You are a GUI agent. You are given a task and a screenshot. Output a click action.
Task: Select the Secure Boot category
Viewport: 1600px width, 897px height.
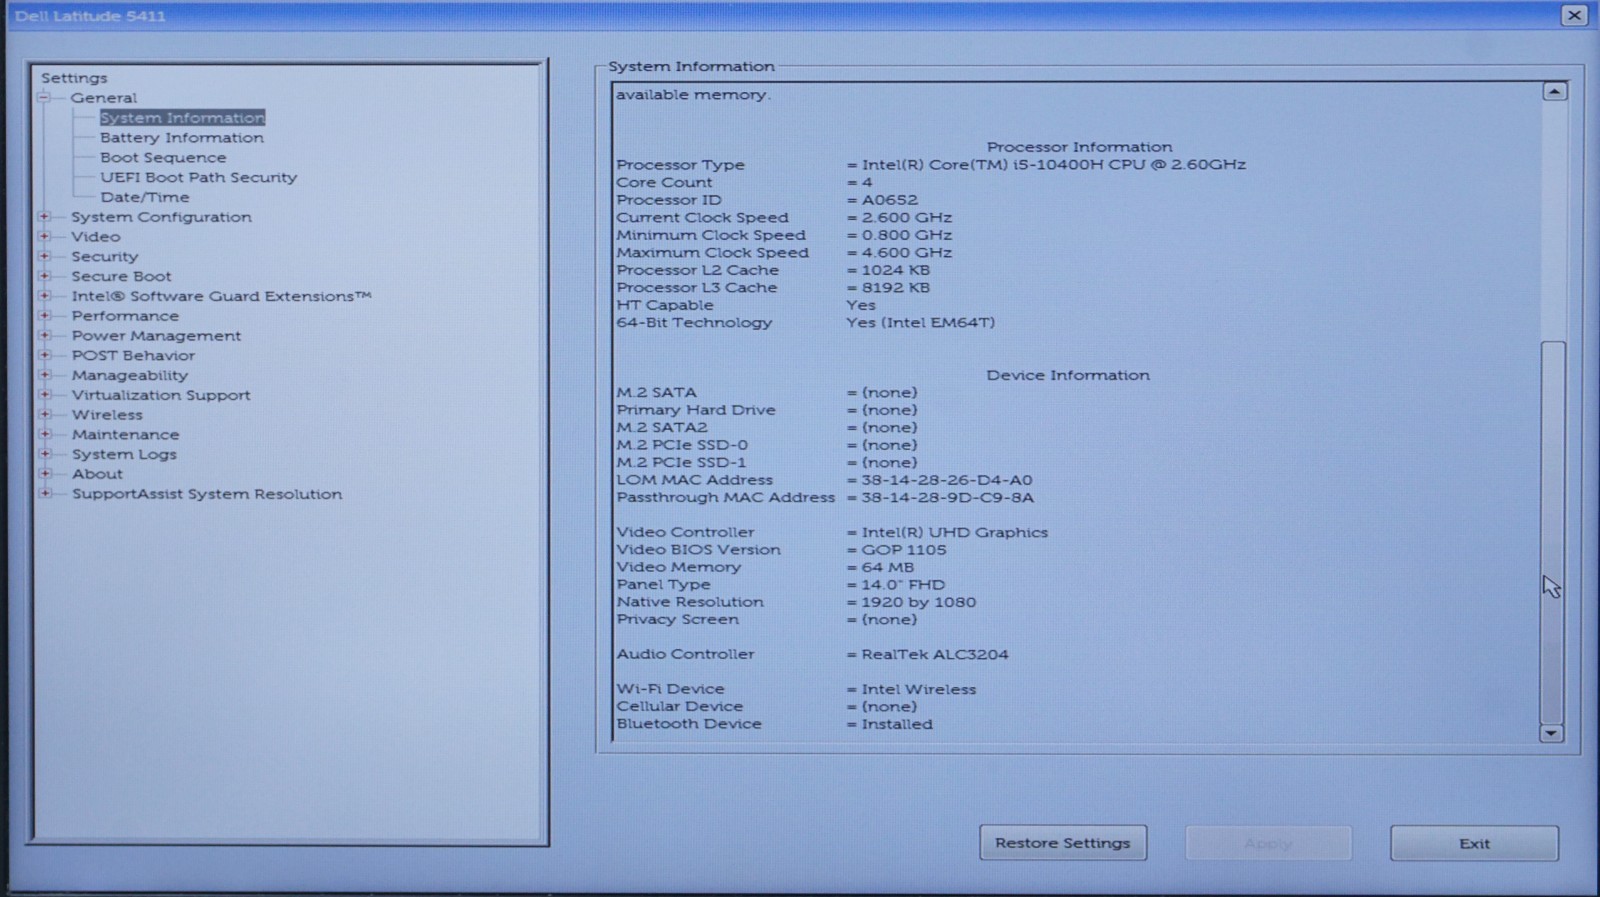click(x=121, y=276)
